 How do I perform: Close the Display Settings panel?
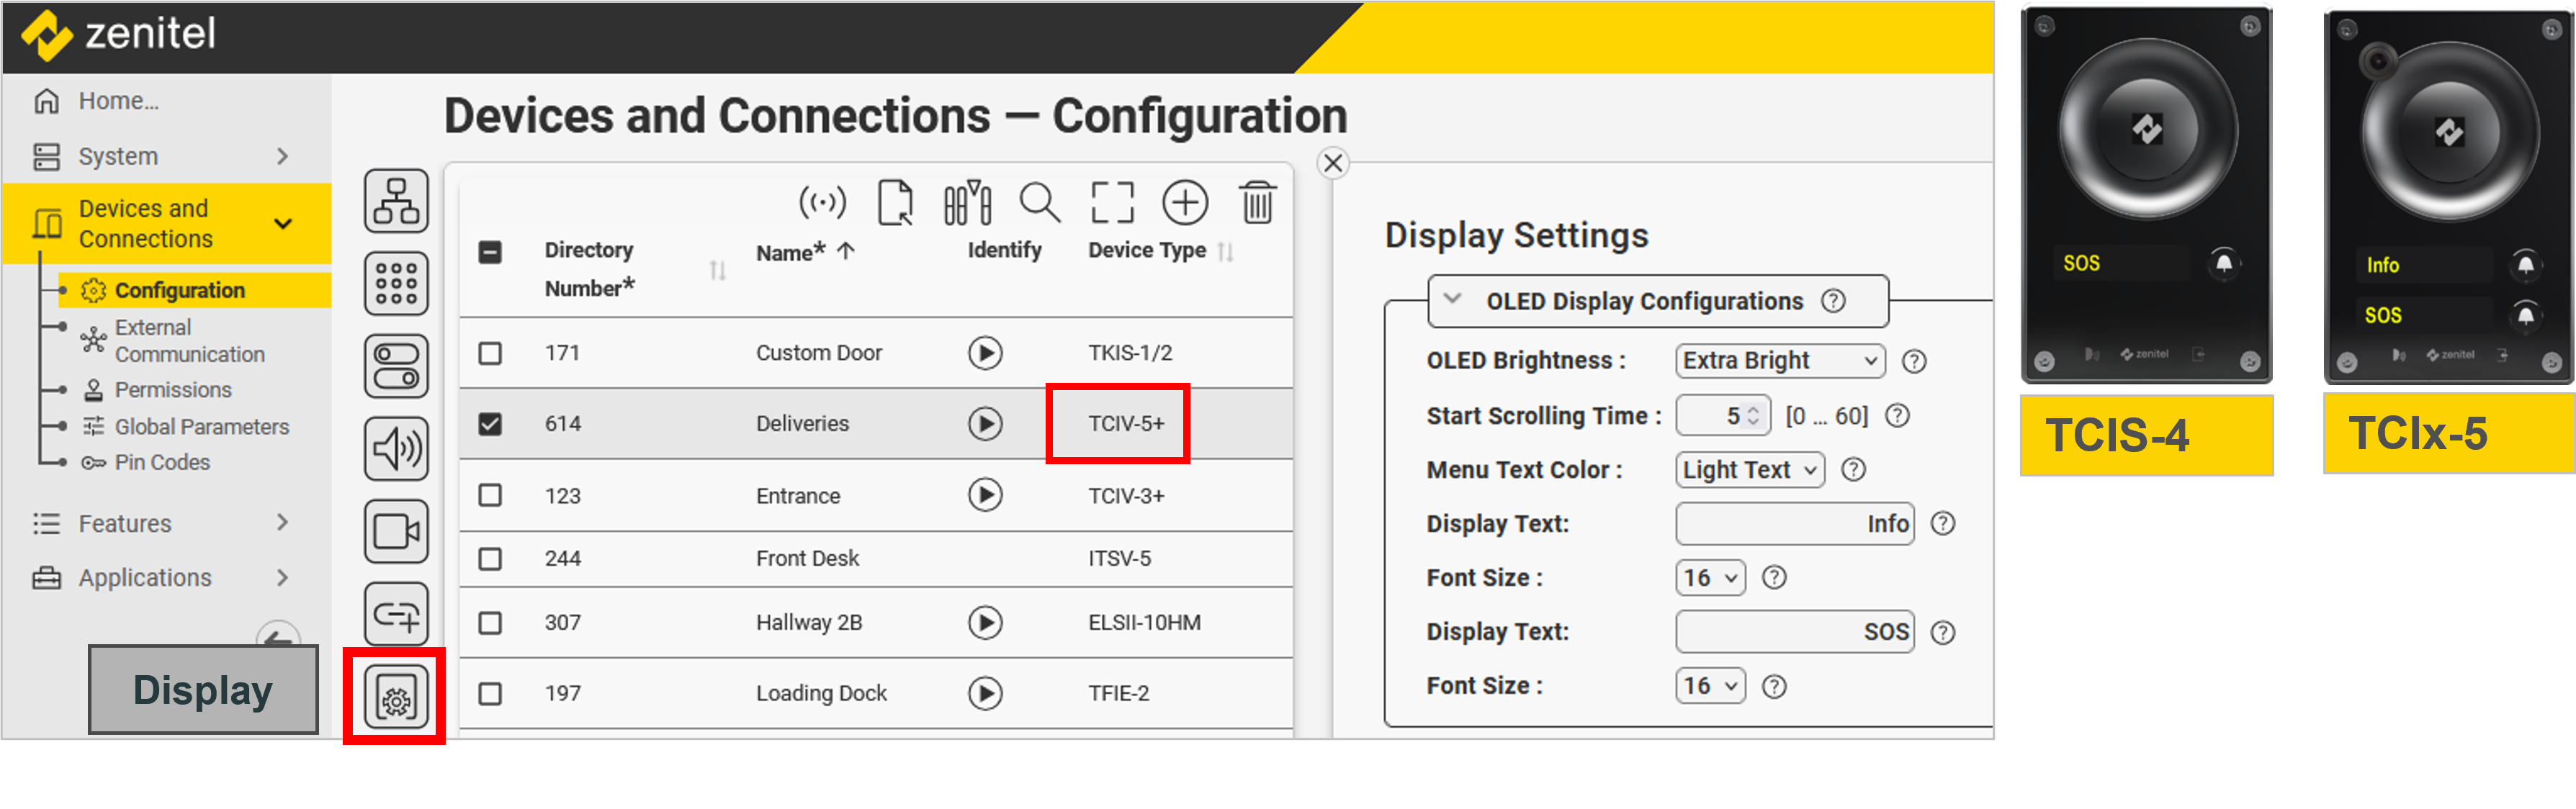pyautogui.click(x=1333, y=163)
